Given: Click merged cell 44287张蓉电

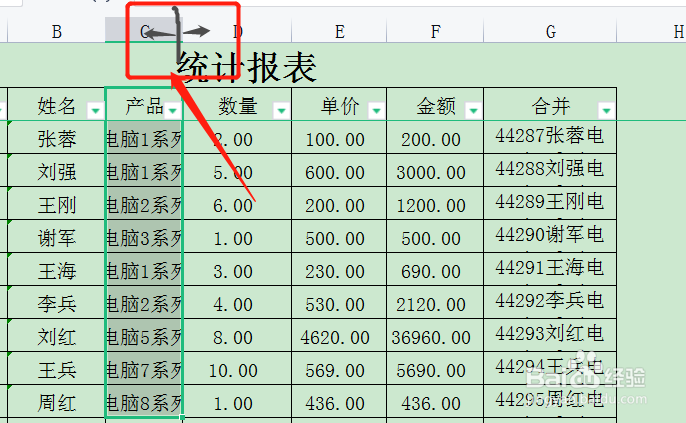Looking at the screenshot, I should pos(550,137).
